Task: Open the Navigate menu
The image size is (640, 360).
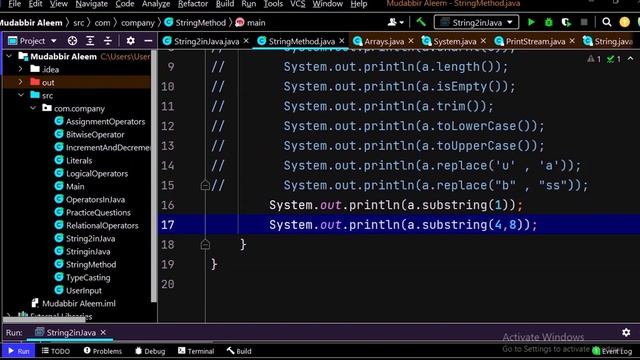Action: point(91,4)
